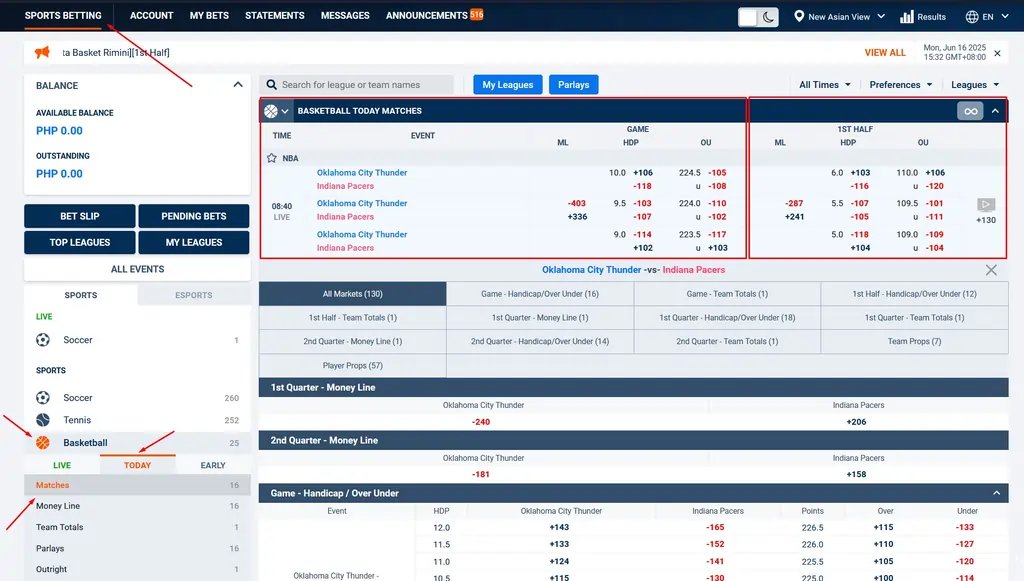
Task: Toggle the infinity view button in header
Action: pos(970,111)
